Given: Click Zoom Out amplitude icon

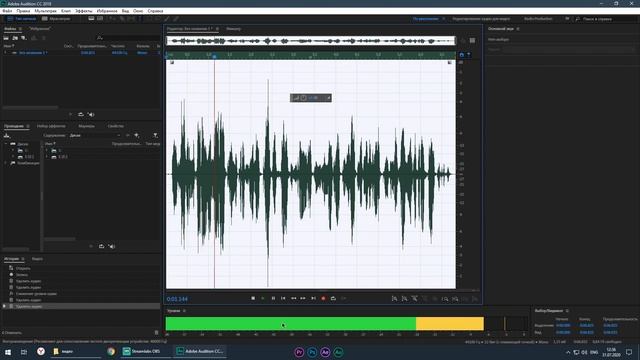Looking at the screenshot, I should pos(404,299).
